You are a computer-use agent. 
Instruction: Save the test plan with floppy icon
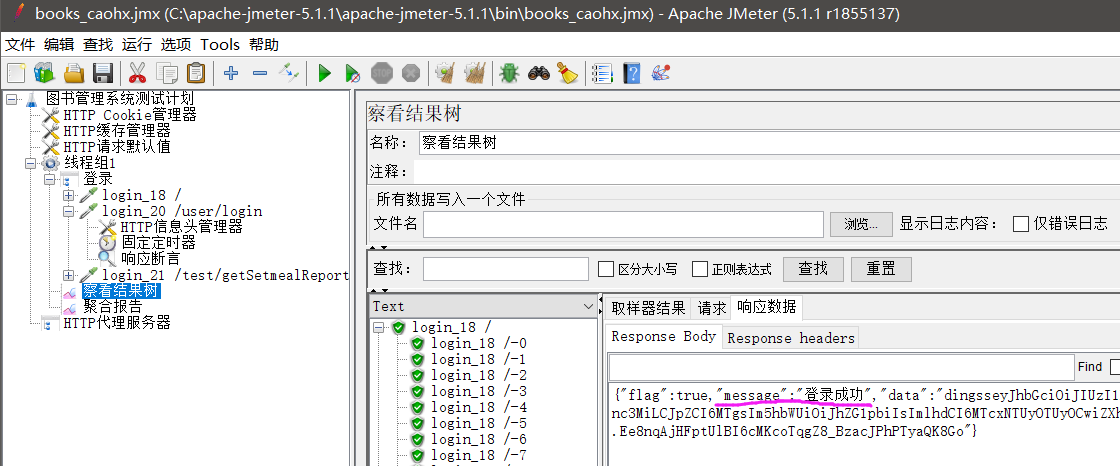tap(104, 73)
